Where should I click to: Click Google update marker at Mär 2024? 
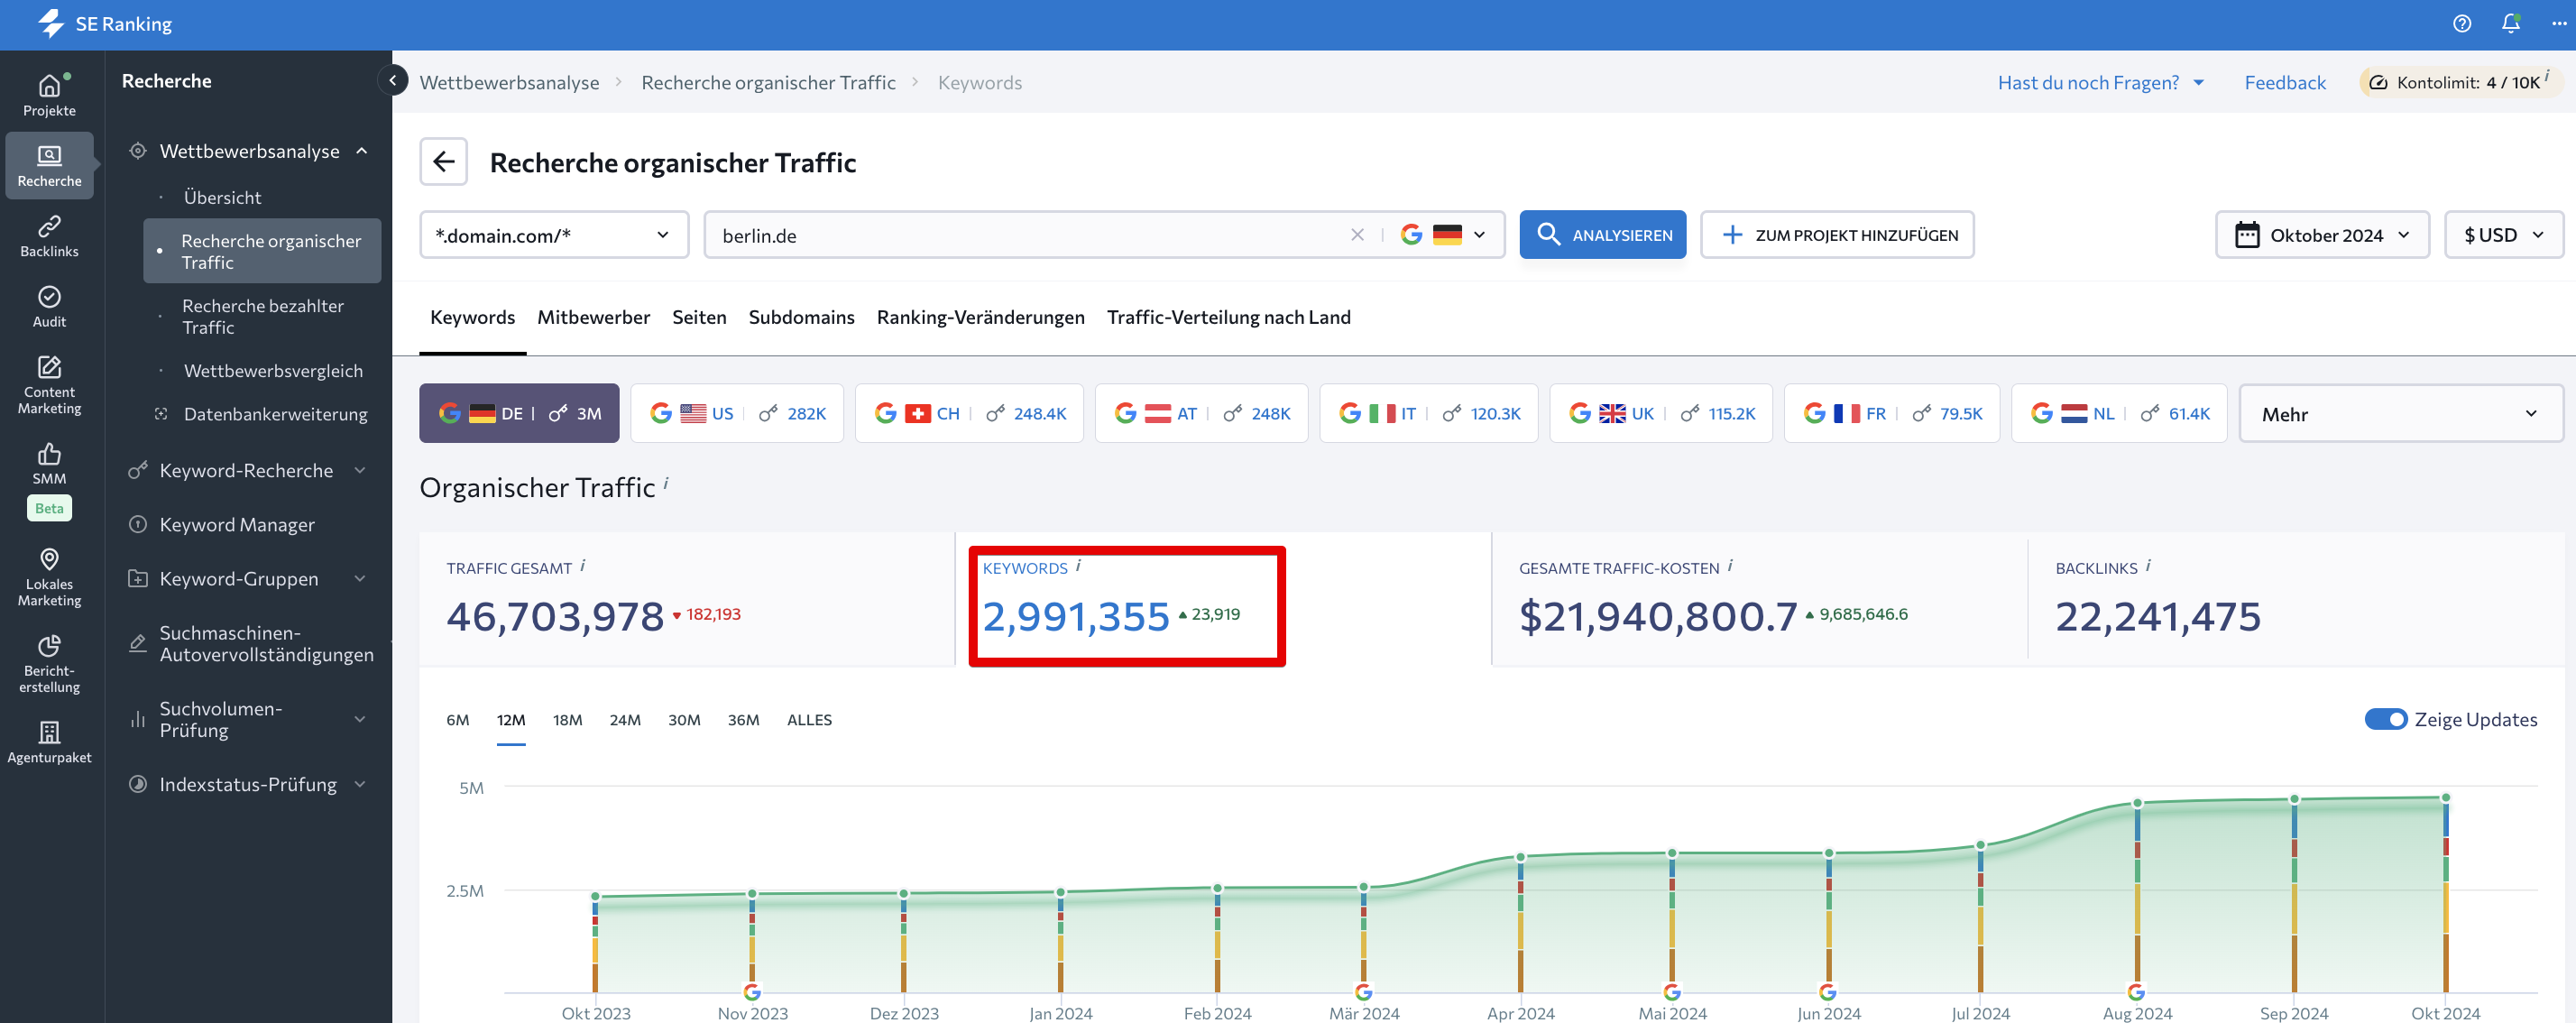tap(1363, 992)
